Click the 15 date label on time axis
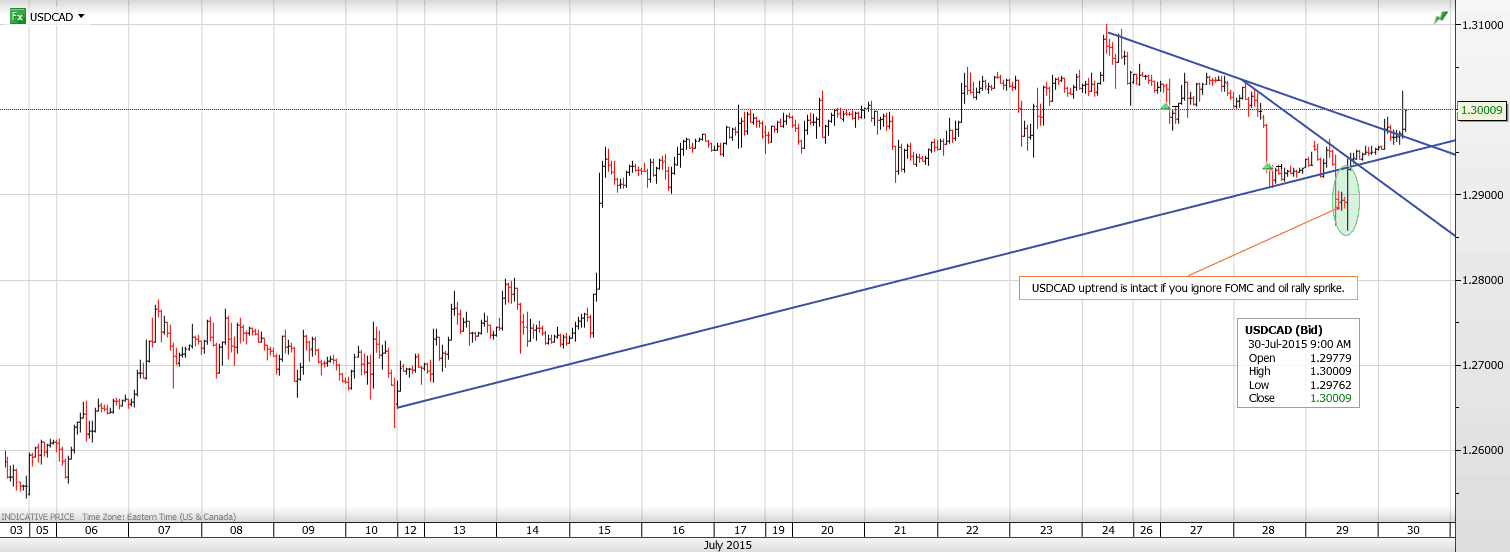 click(x=603, y=529)
